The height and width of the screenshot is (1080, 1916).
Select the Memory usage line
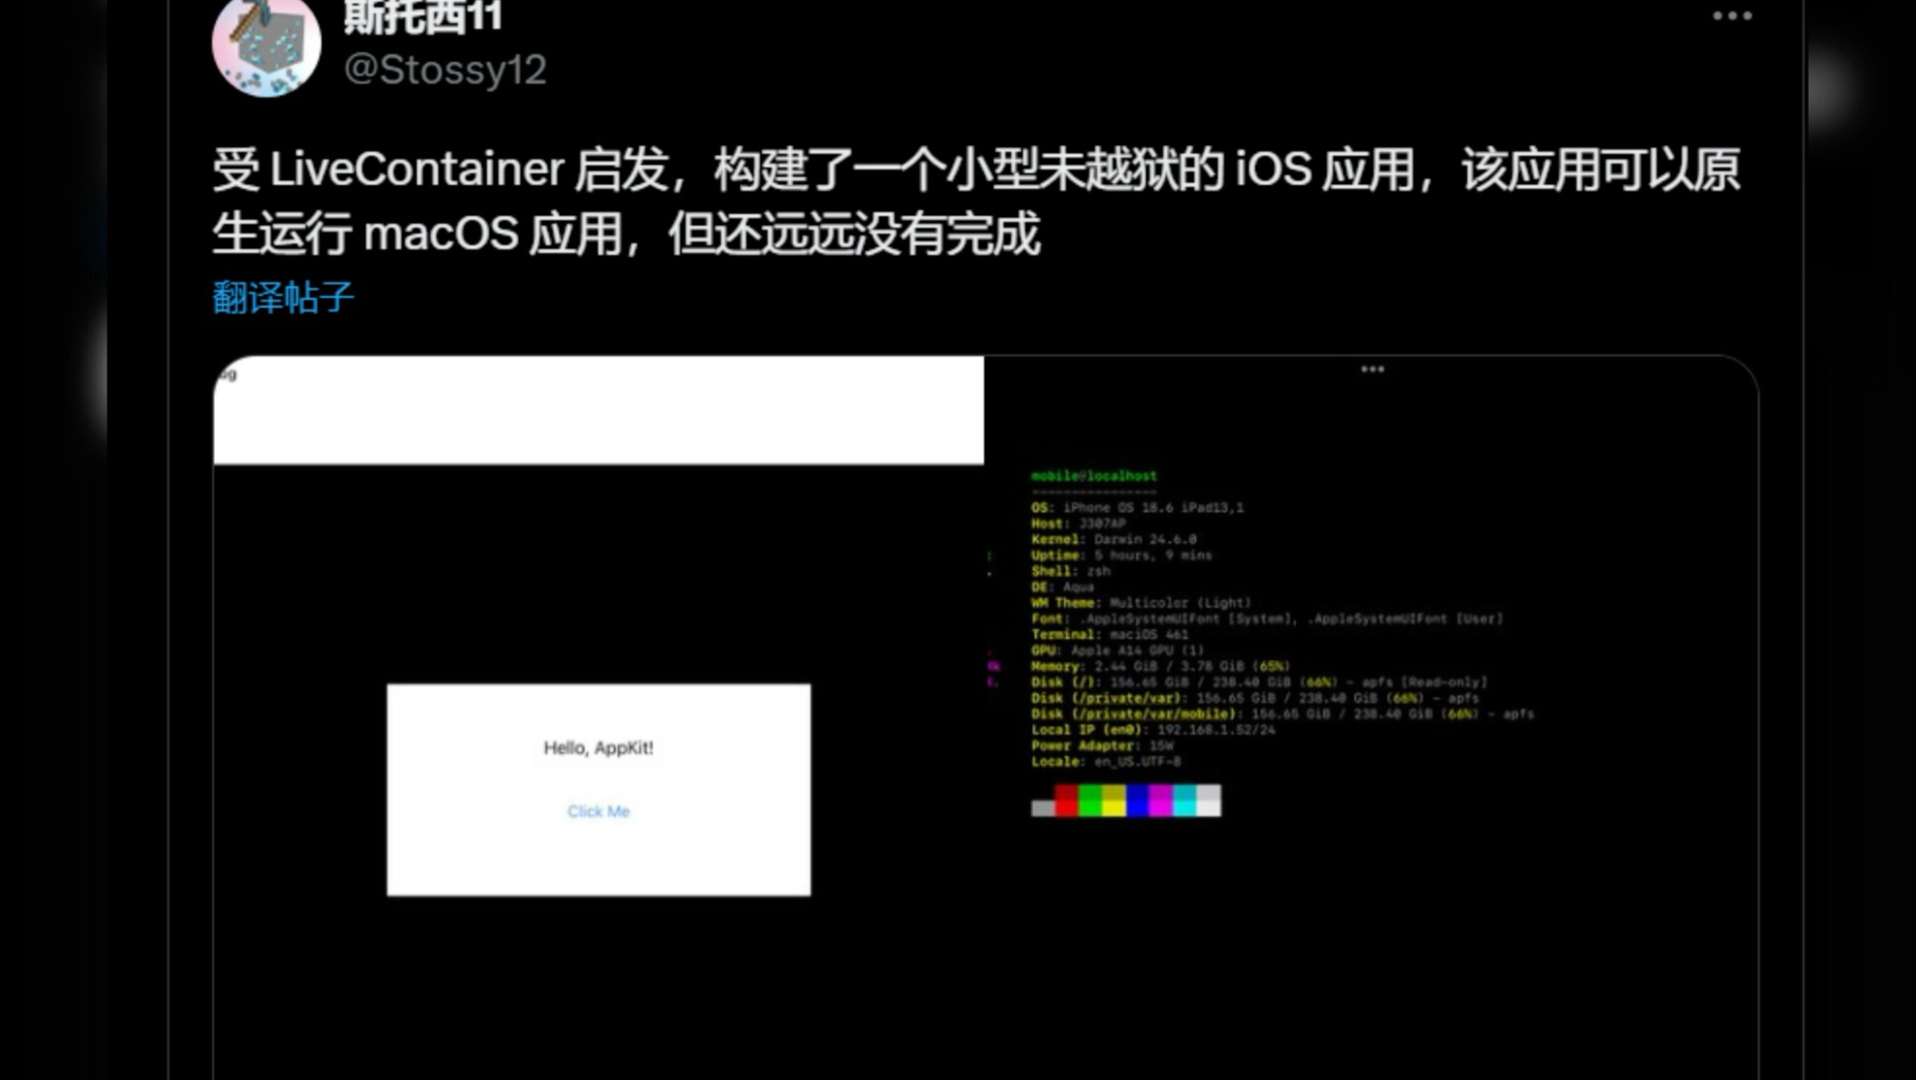point(1161,666)
